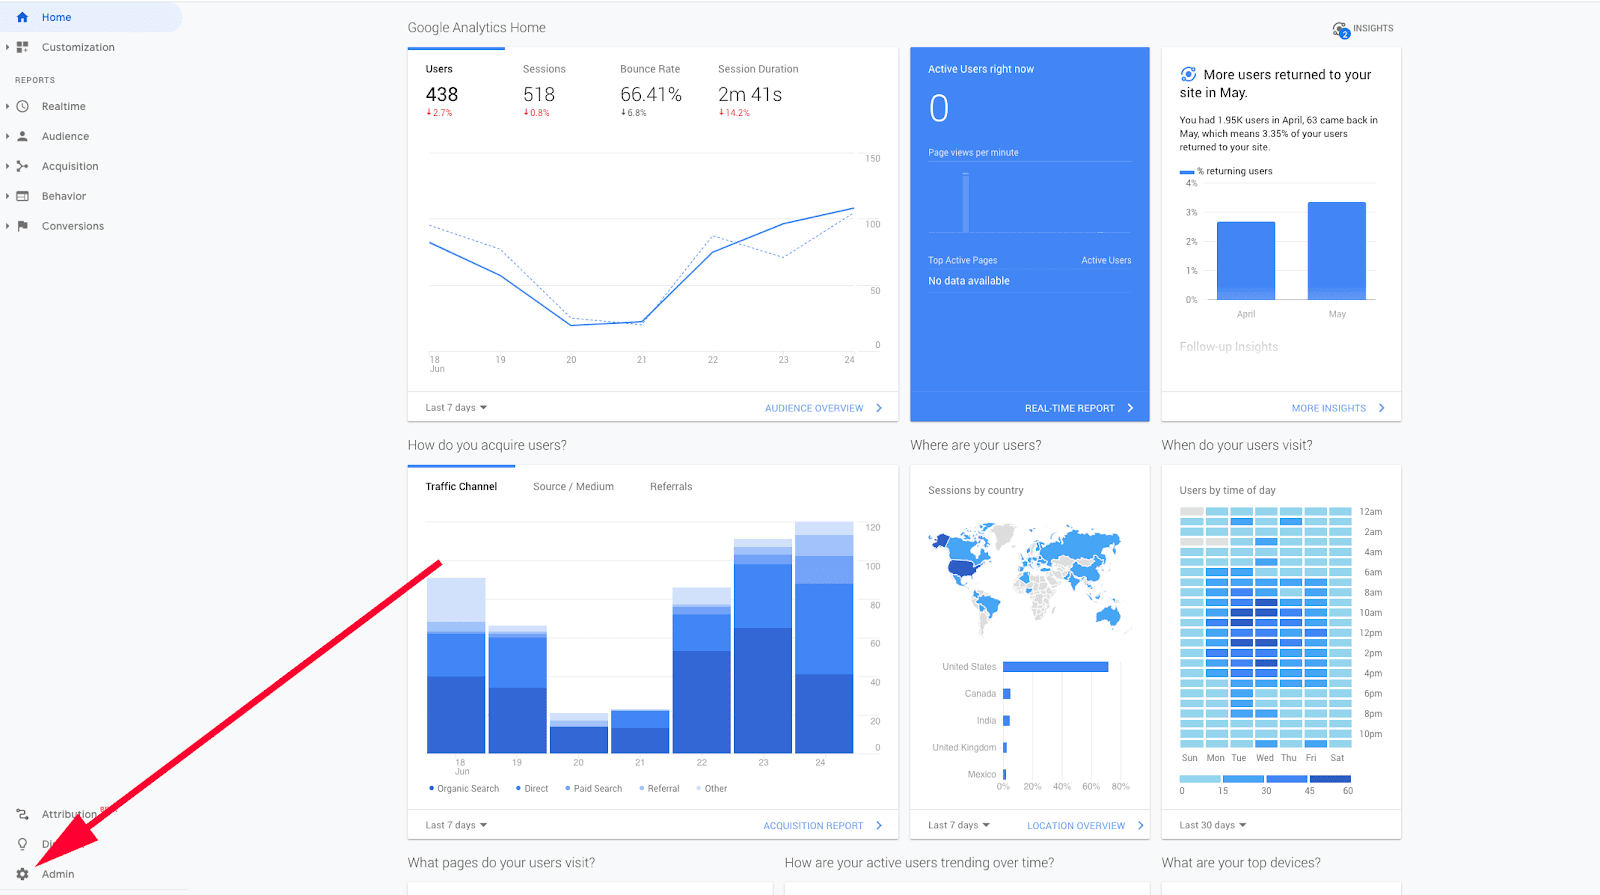Click the Insights button label
Viewport: 1600px width, 895px height.
point(1373,28)
